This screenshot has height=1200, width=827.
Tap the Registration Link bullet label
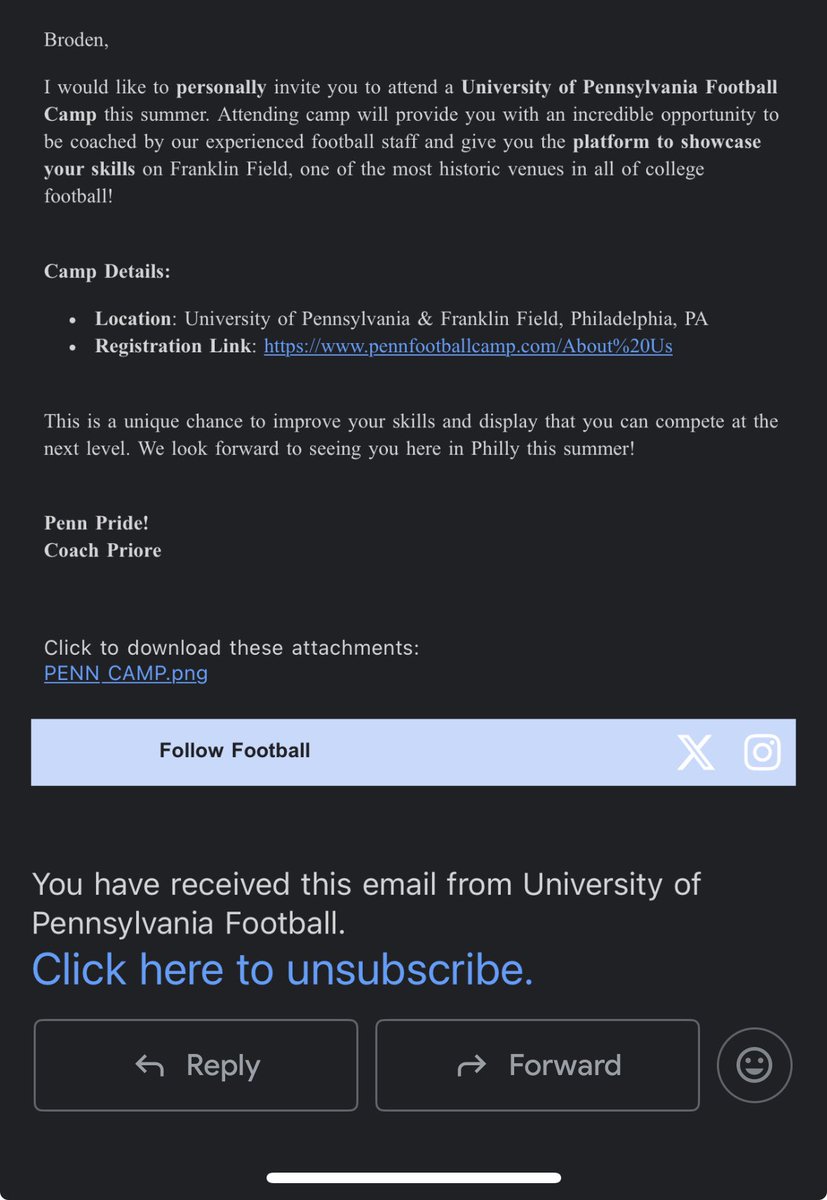pyautogui.click(x=176, y=347)
